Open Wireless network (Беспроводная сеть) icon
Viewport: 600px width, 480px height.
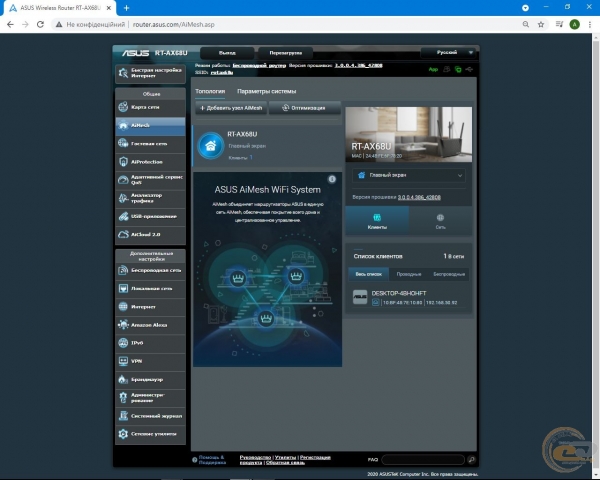(x=123, y=270)
